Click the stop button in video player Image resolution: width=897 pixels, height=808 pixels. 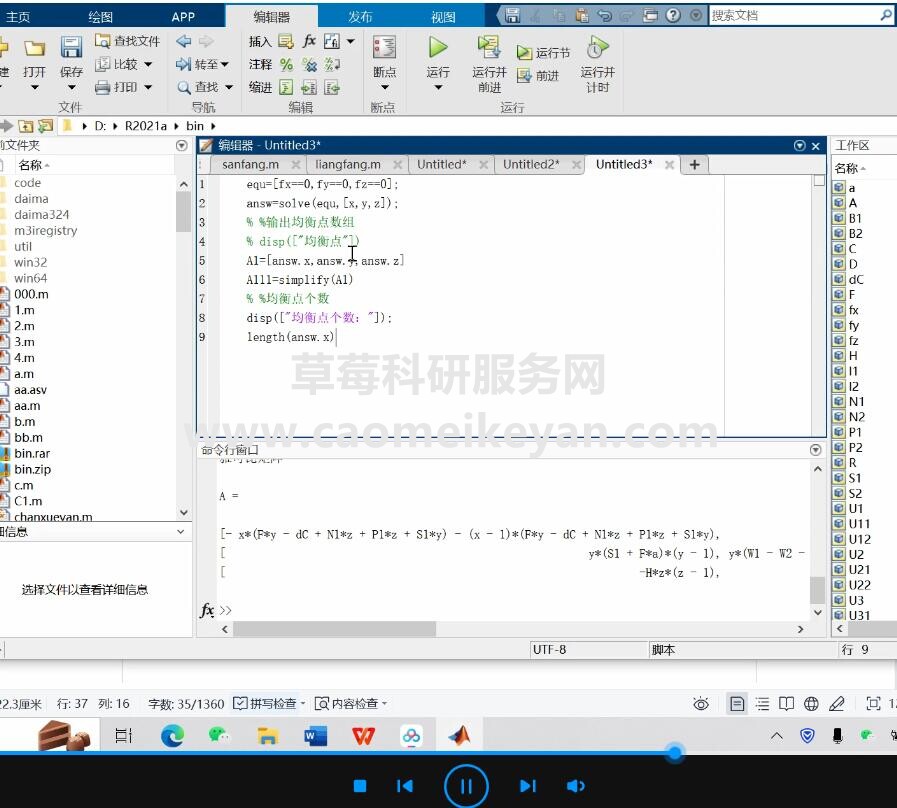click(360, 786)
